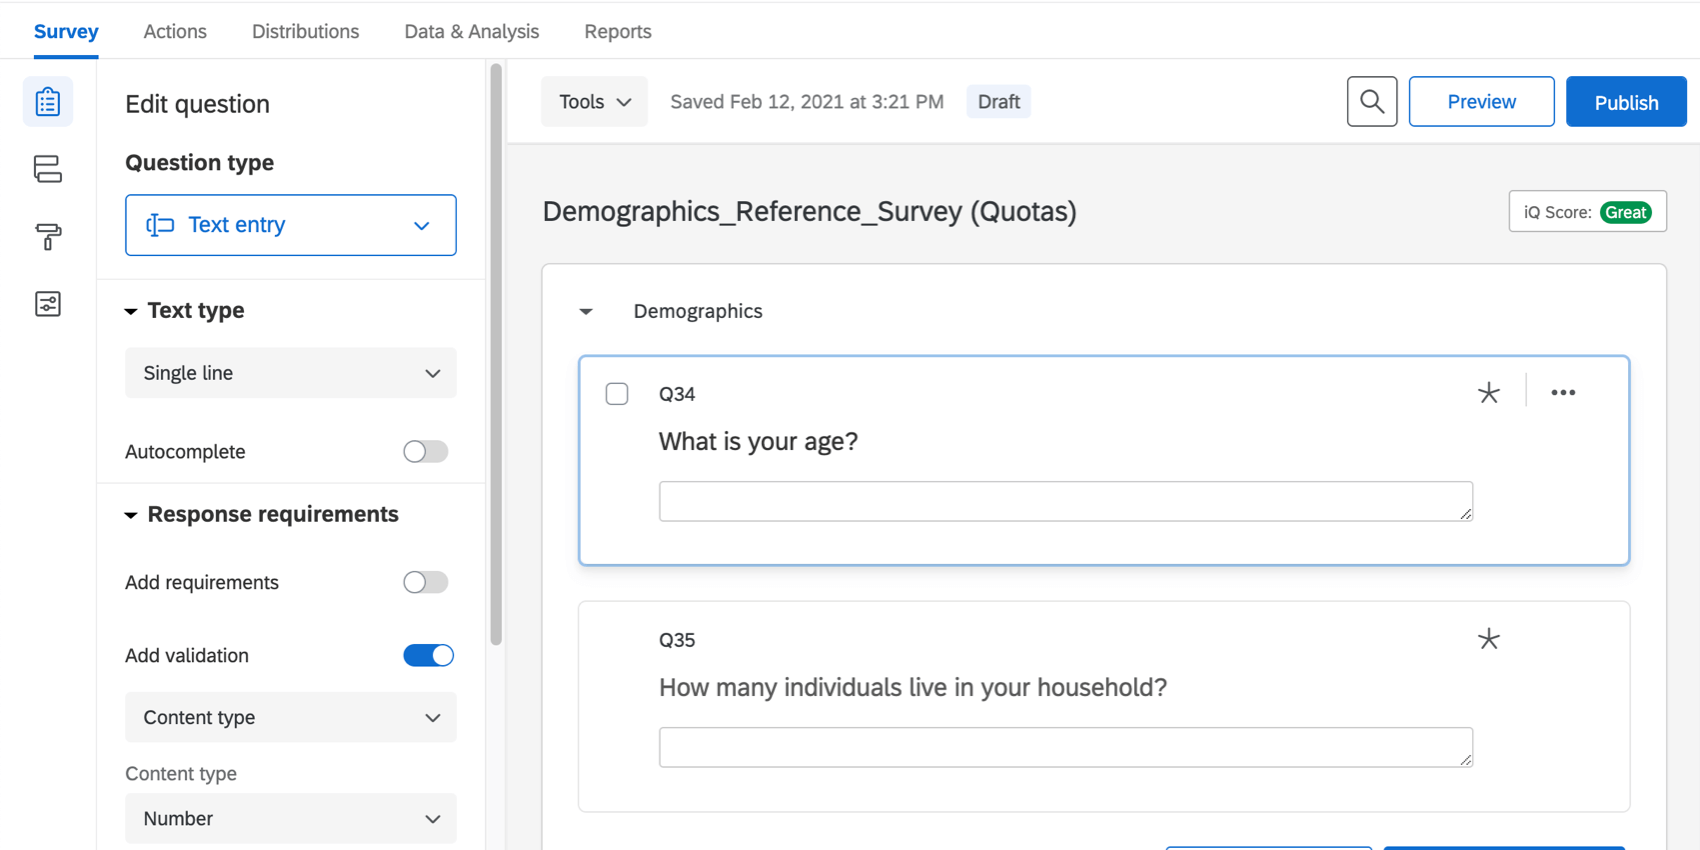Image resolution: width=1700 pixels, height=850 pixels.
Task: Click the question text 'What is your age?'
Action: pyautogui.click(x=758, y=442)
